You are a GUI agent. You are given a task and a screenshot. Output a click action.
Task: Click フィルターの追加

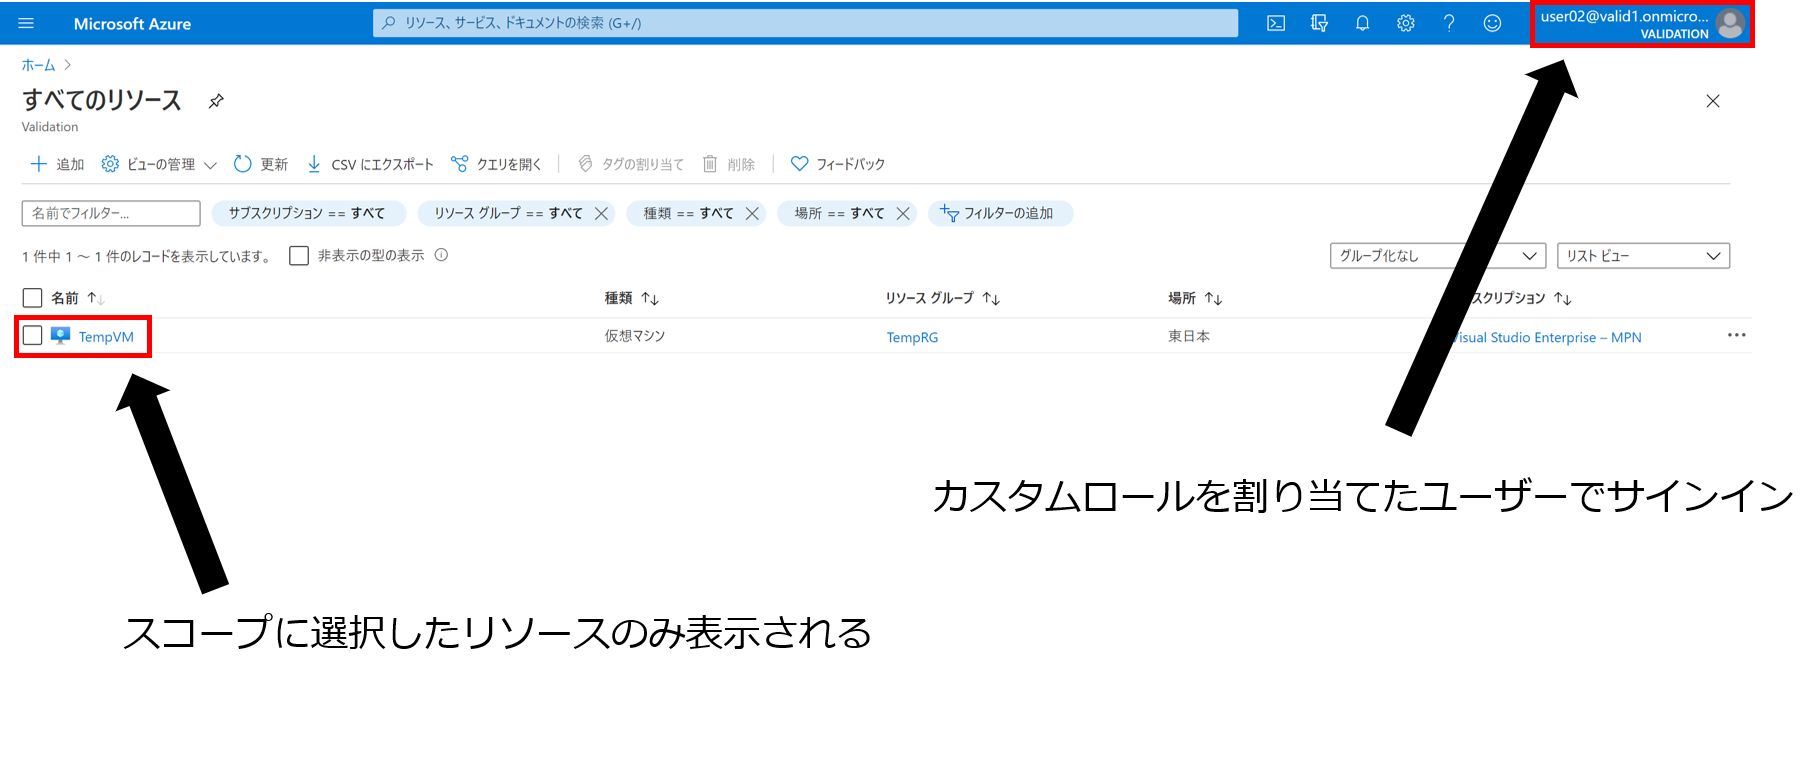point(1000,213)
